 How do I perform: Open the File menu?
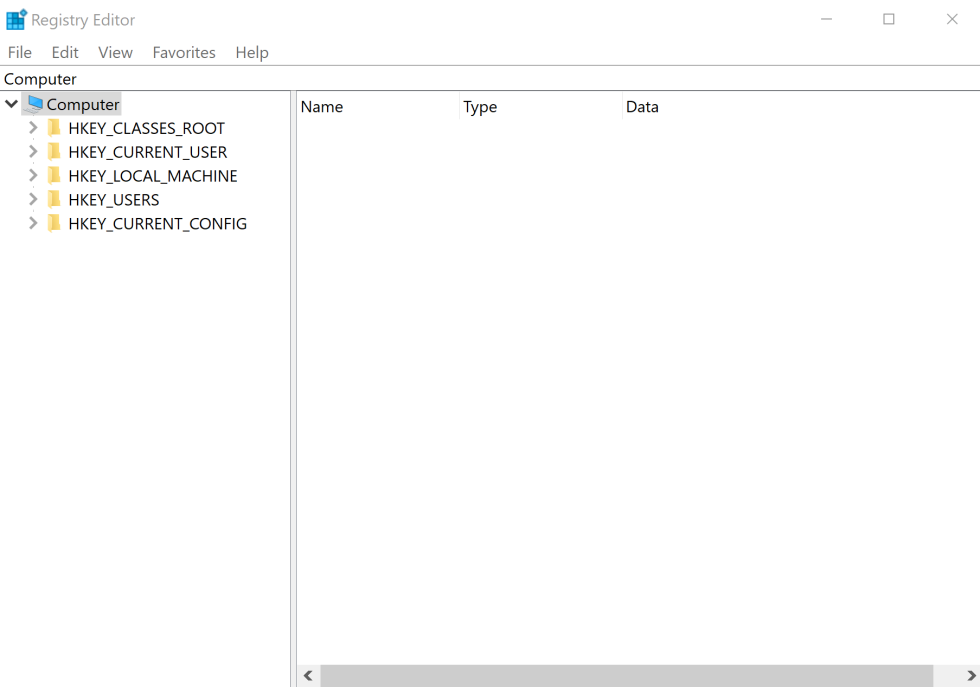pyautogui.click(x=19, y=52)
